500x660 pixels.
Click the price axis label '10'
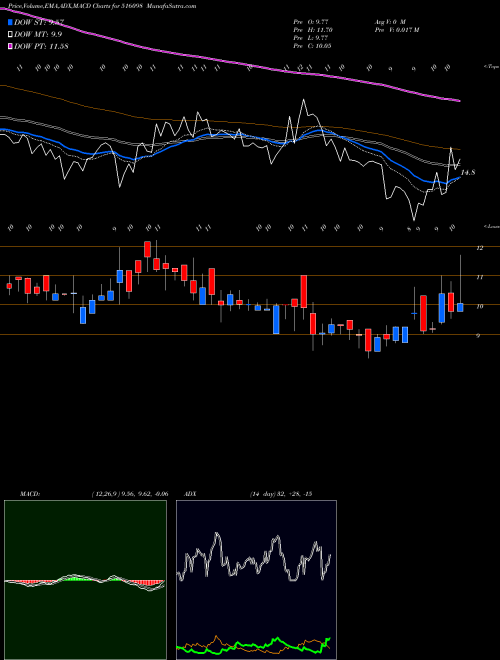(x=479, y=306)
